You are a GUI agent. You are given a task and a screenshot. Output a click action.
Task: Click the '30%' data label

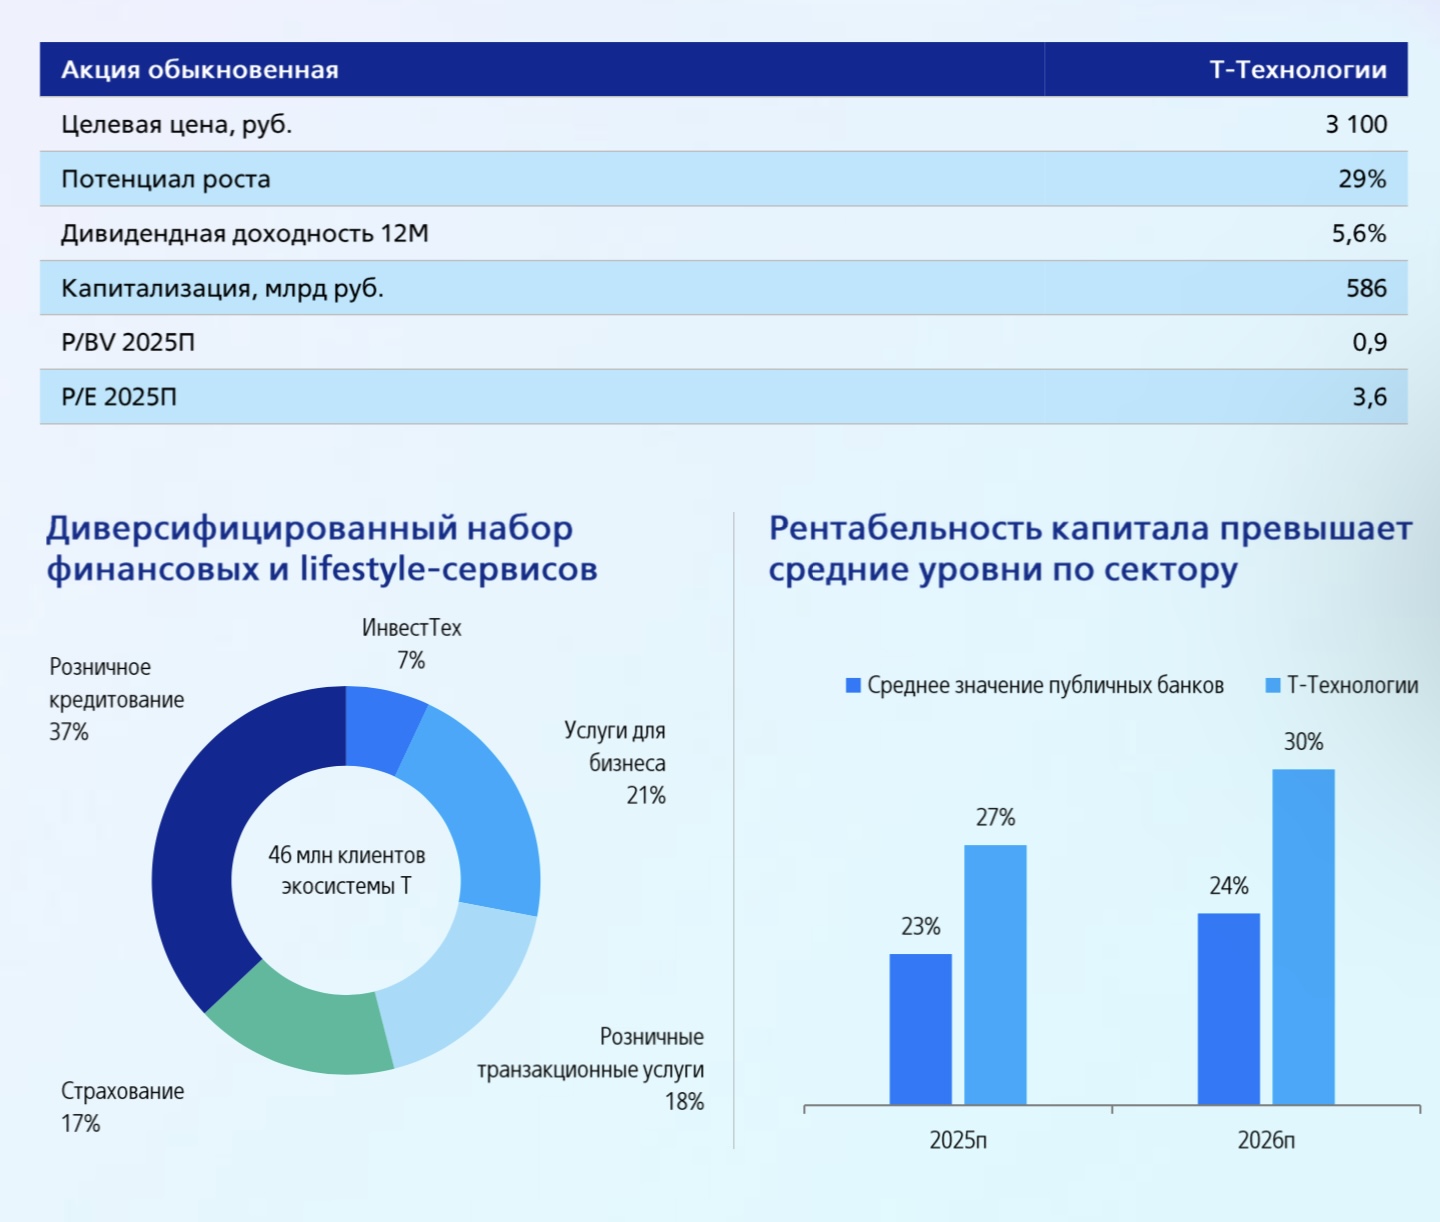1303,742
